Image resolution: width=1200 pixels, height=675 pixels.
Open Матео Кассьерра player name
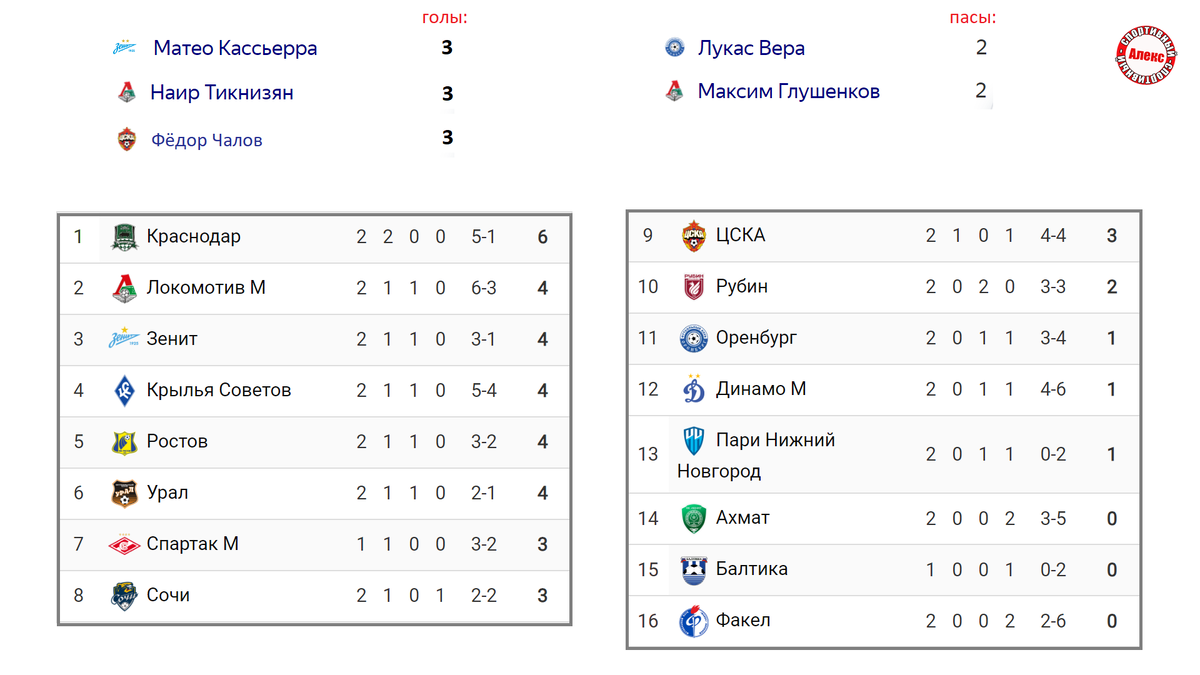pos(235,48)
